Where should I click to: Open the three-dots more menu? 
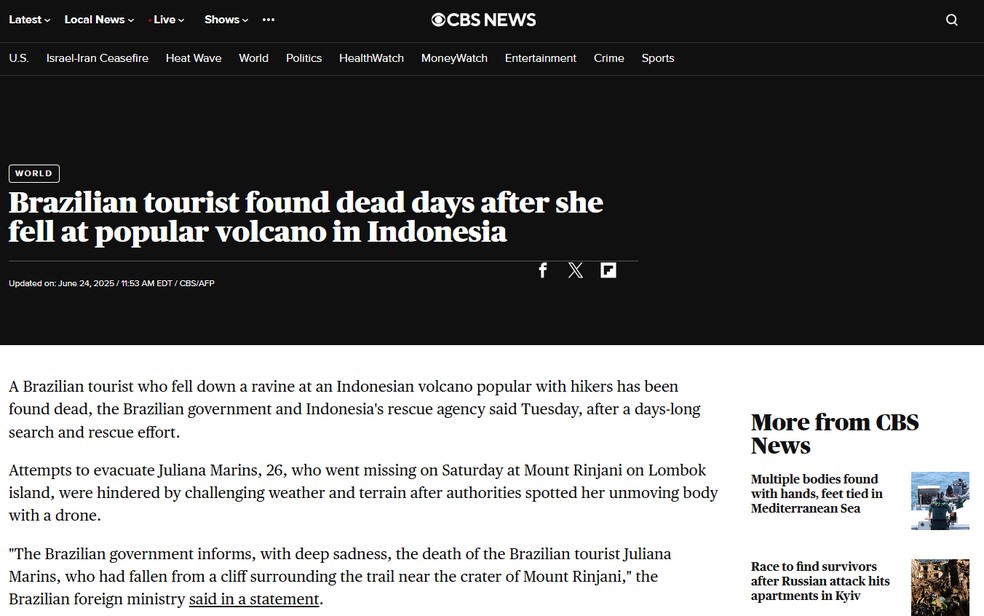click(x=268, y=20)
